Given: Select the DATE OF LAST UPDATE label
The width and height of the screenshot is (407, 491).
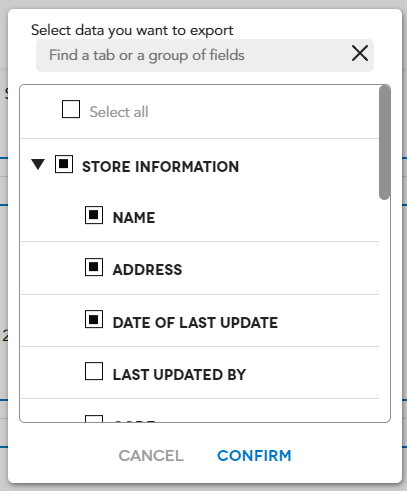Looking at the screenshot, I should coord(195,323).
